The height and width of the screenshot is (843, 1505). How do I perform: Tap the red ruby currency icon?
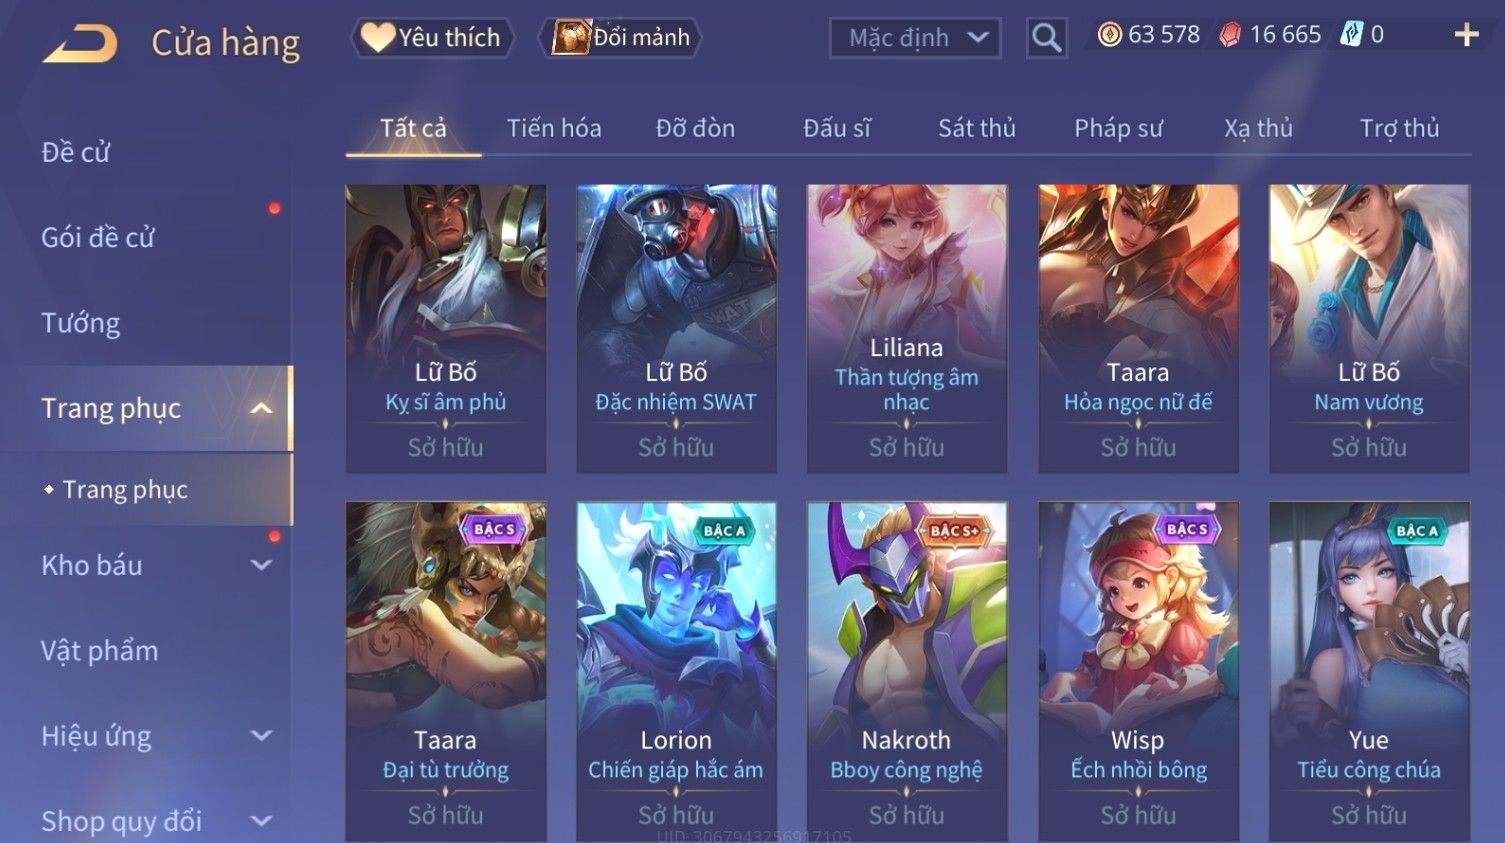pyautogui.click(x=1230, y=35)
